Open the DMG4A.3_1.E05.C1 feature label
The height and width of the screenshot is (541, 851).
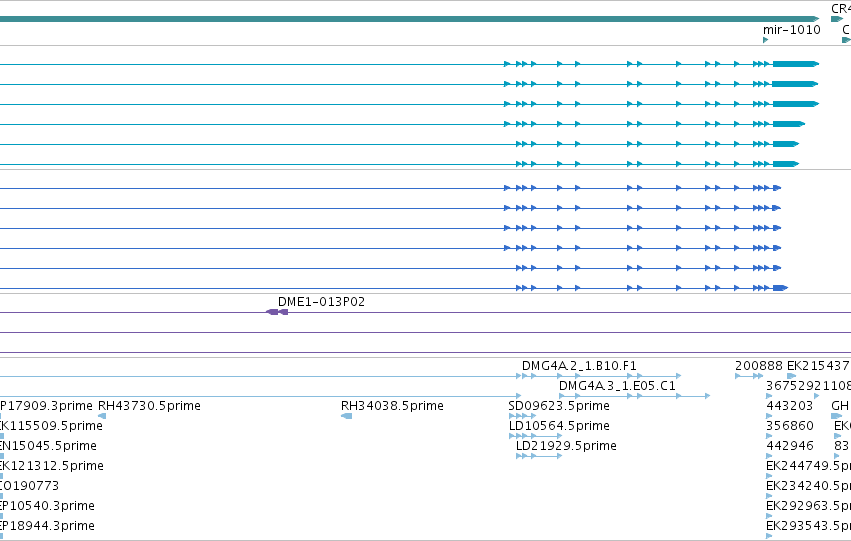click(617, 386)
